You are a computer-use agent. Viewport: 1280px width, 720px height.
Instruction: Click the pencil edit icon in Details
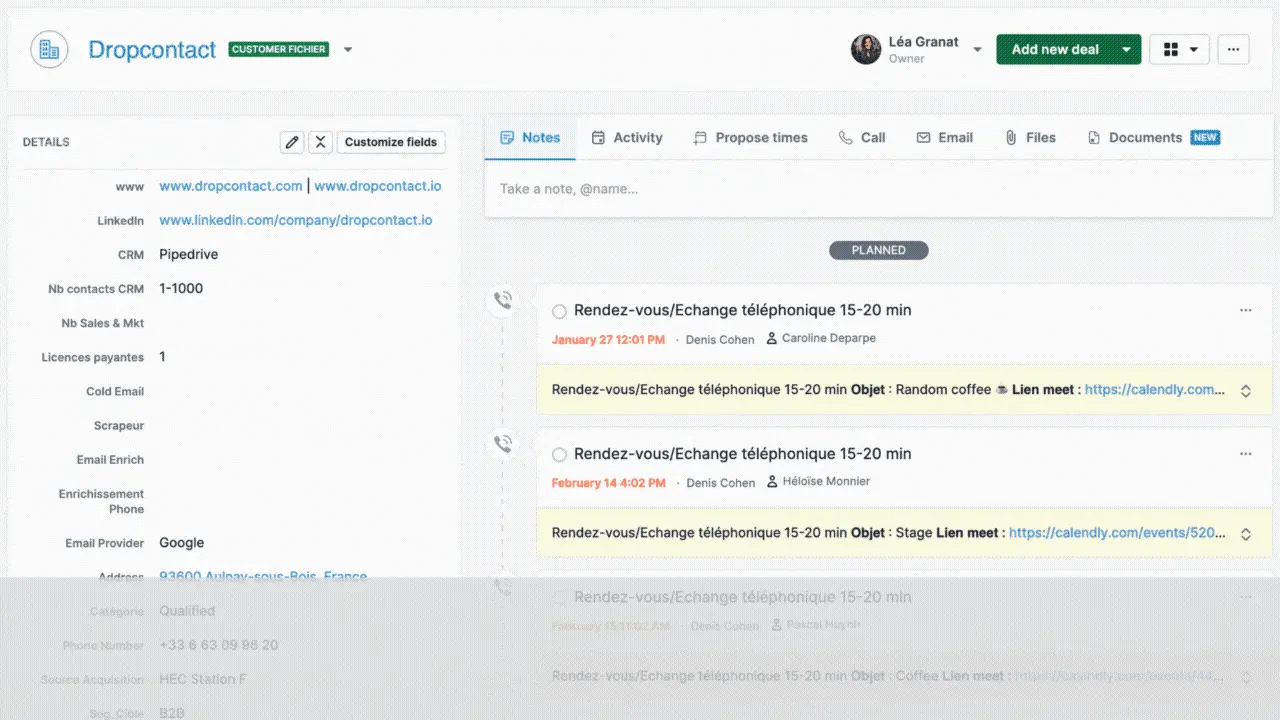pyautogui.click(x=292, y=142)
